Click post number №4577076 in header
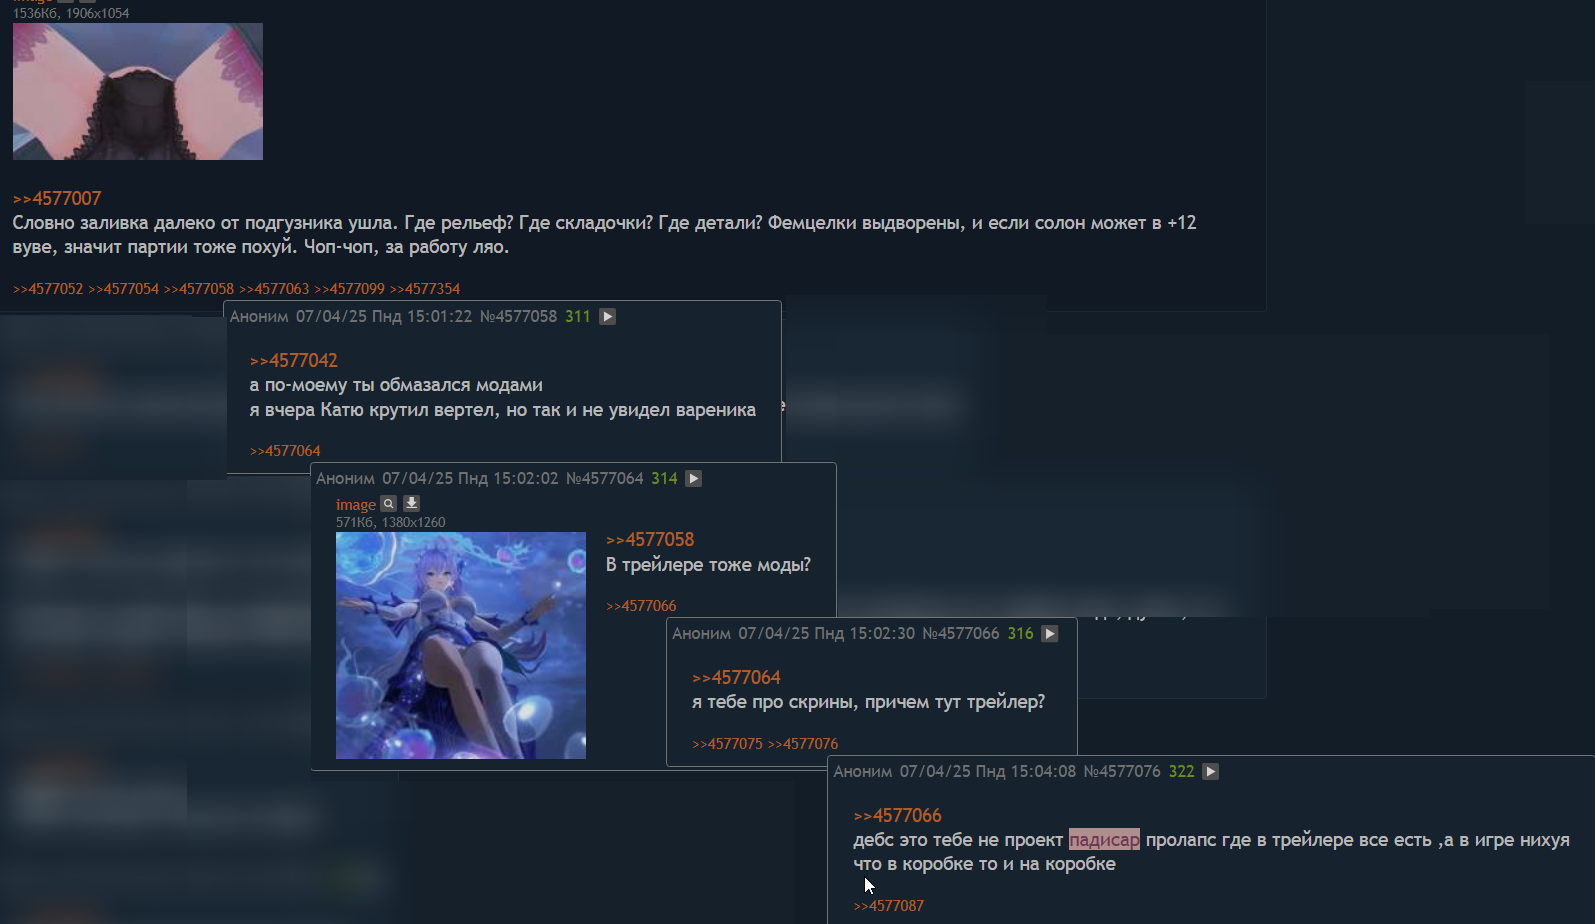This screenshot has width=1595, height=924. 1122,771
